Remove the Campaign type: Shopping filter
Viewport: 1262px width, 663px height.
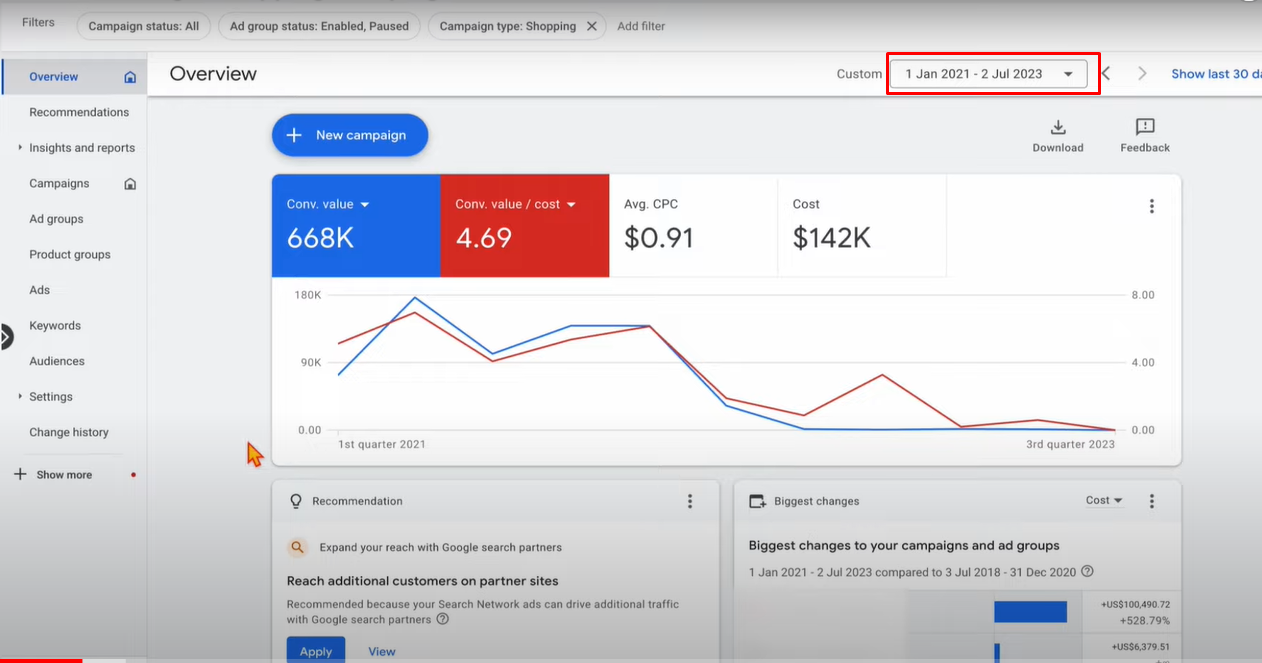[592, 26]
